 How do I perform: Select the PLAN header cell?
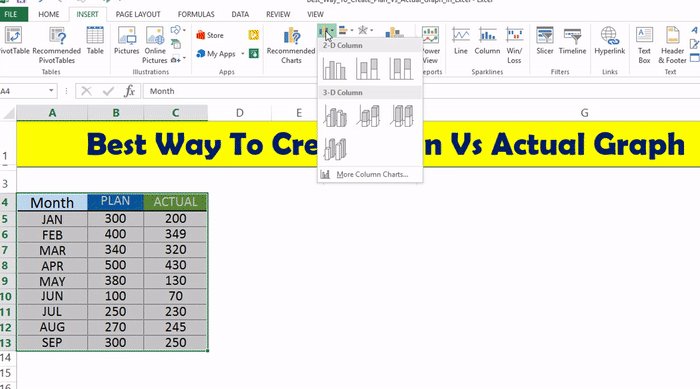(x=116, y=202)
